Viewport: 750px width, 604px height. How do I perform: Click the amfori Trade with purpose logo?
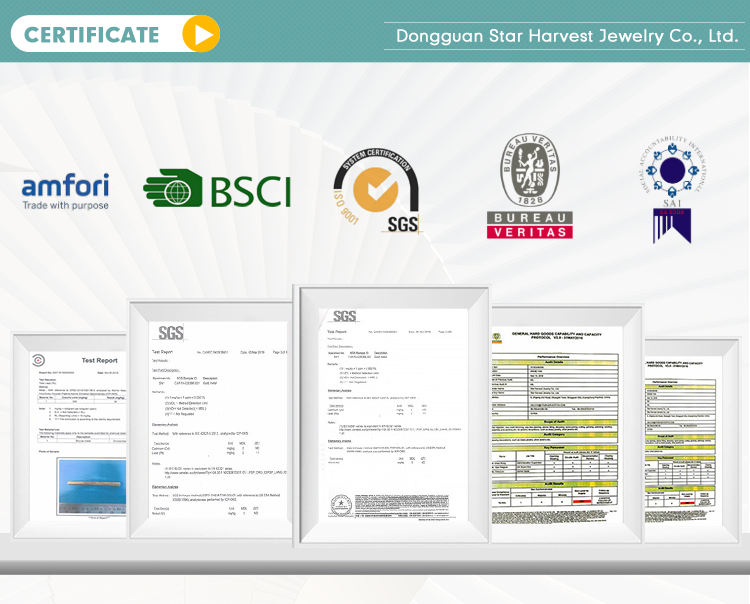click(66, 191)
